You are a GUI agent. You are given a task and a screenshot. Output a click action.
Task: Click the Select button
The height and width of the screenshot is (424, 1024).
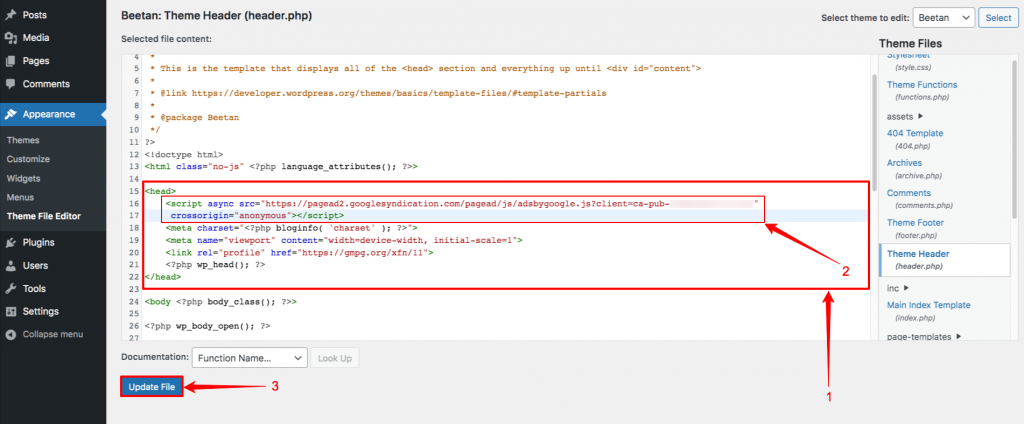(x=998, y=18)
